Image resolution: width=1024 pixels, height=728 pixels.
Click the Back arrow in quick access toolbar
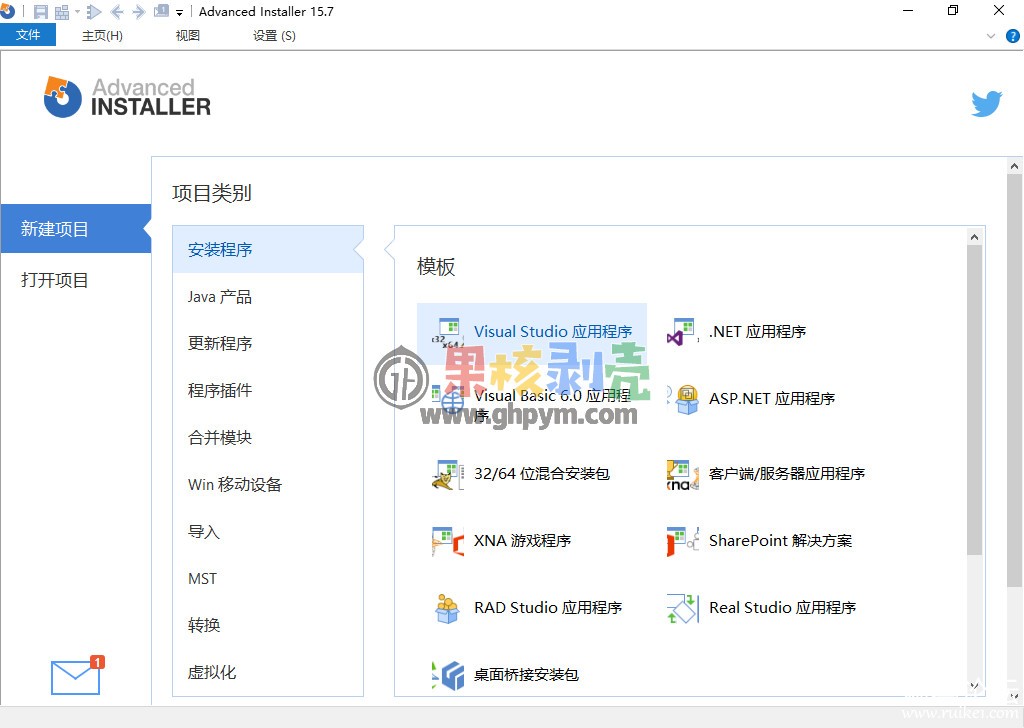tap(118, 12)
